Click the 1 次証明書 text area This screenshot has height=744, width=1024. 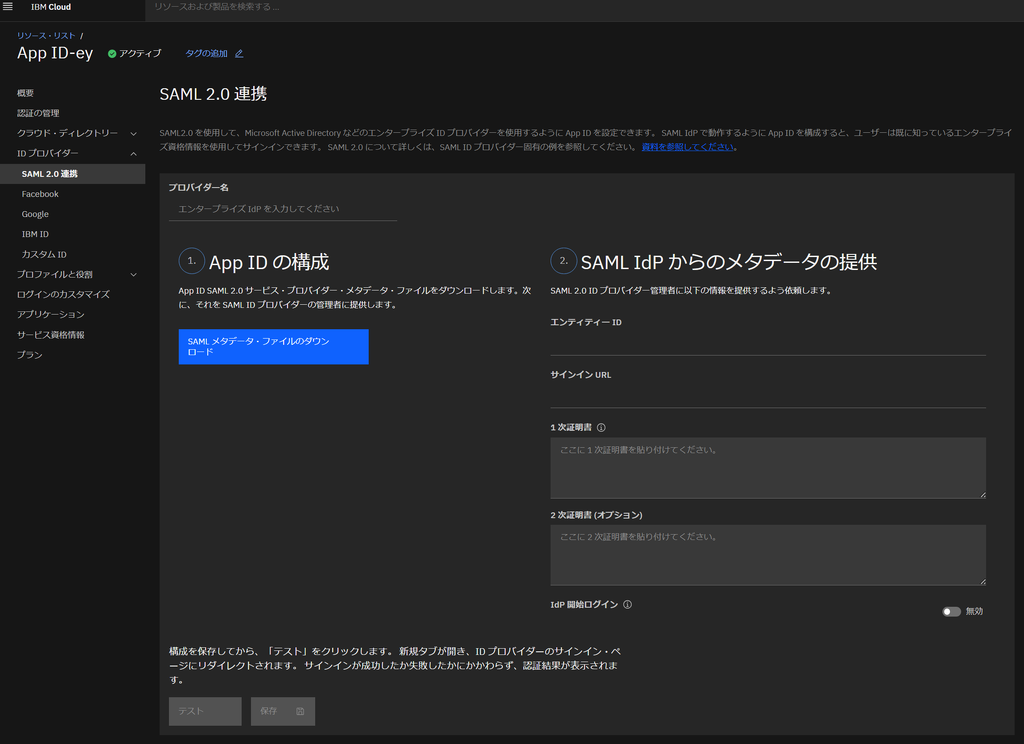coord(768,468)
